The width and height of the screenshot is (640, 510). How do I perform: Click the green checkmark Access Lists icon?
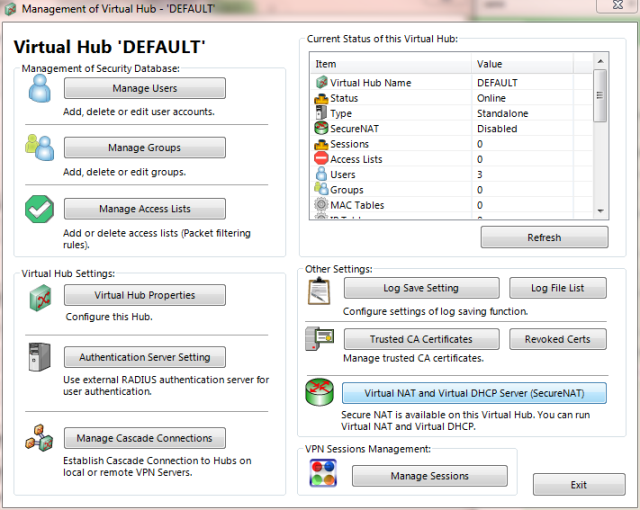coord(39,209)
